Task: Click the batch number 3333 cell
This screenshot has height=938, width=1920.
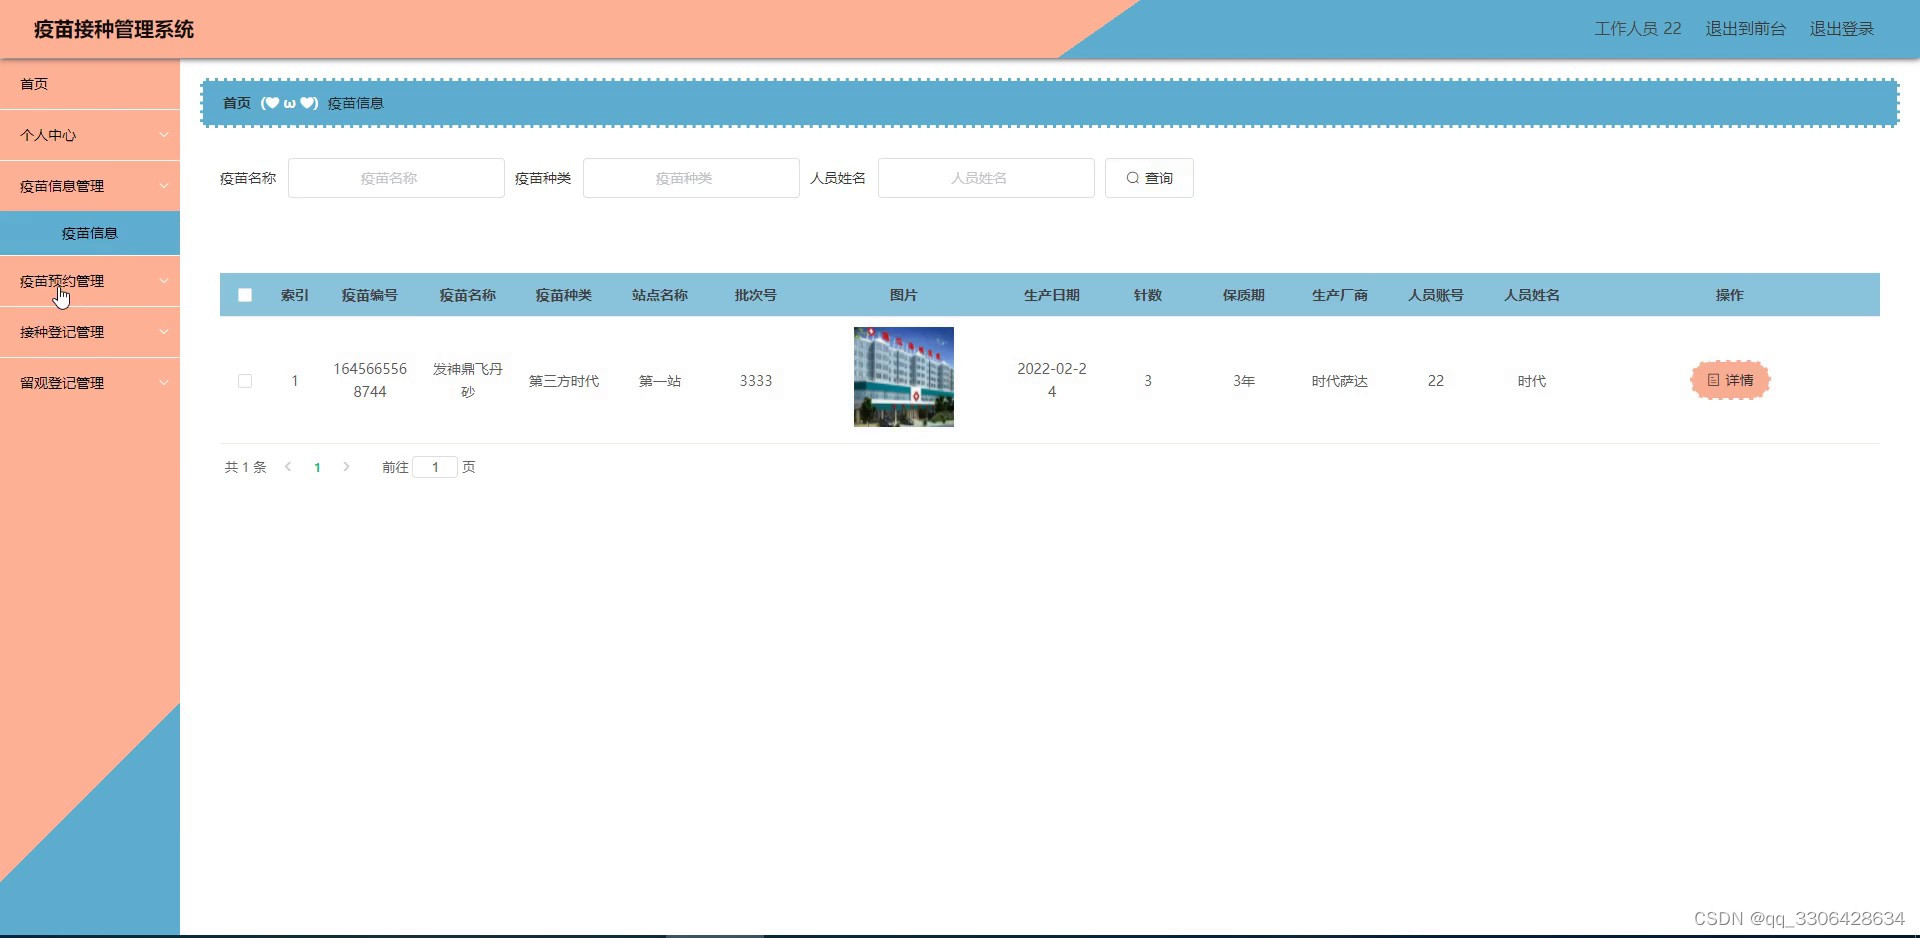Action: click(x=756, y=381)
